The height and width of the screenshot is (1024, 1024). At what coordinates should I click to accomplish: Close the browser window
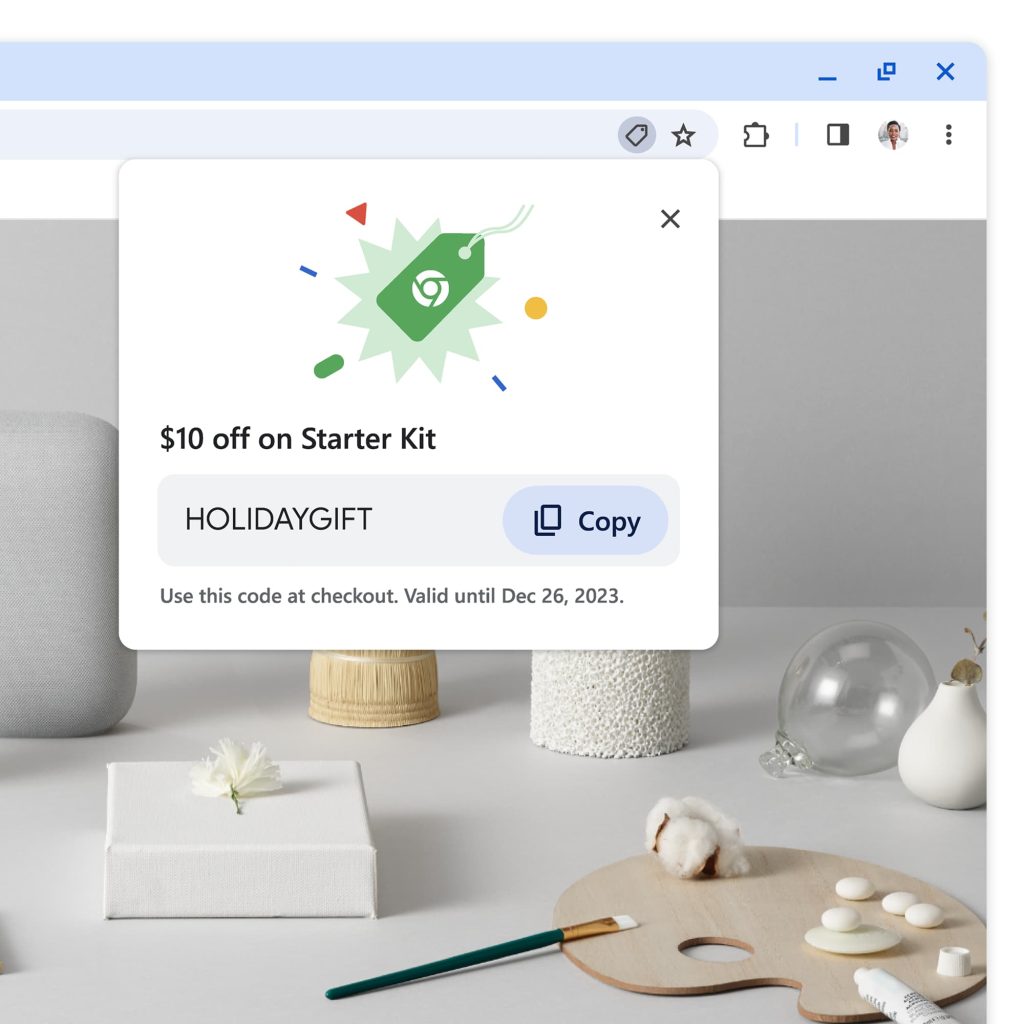pyautogui.click(x=945, y=71)
